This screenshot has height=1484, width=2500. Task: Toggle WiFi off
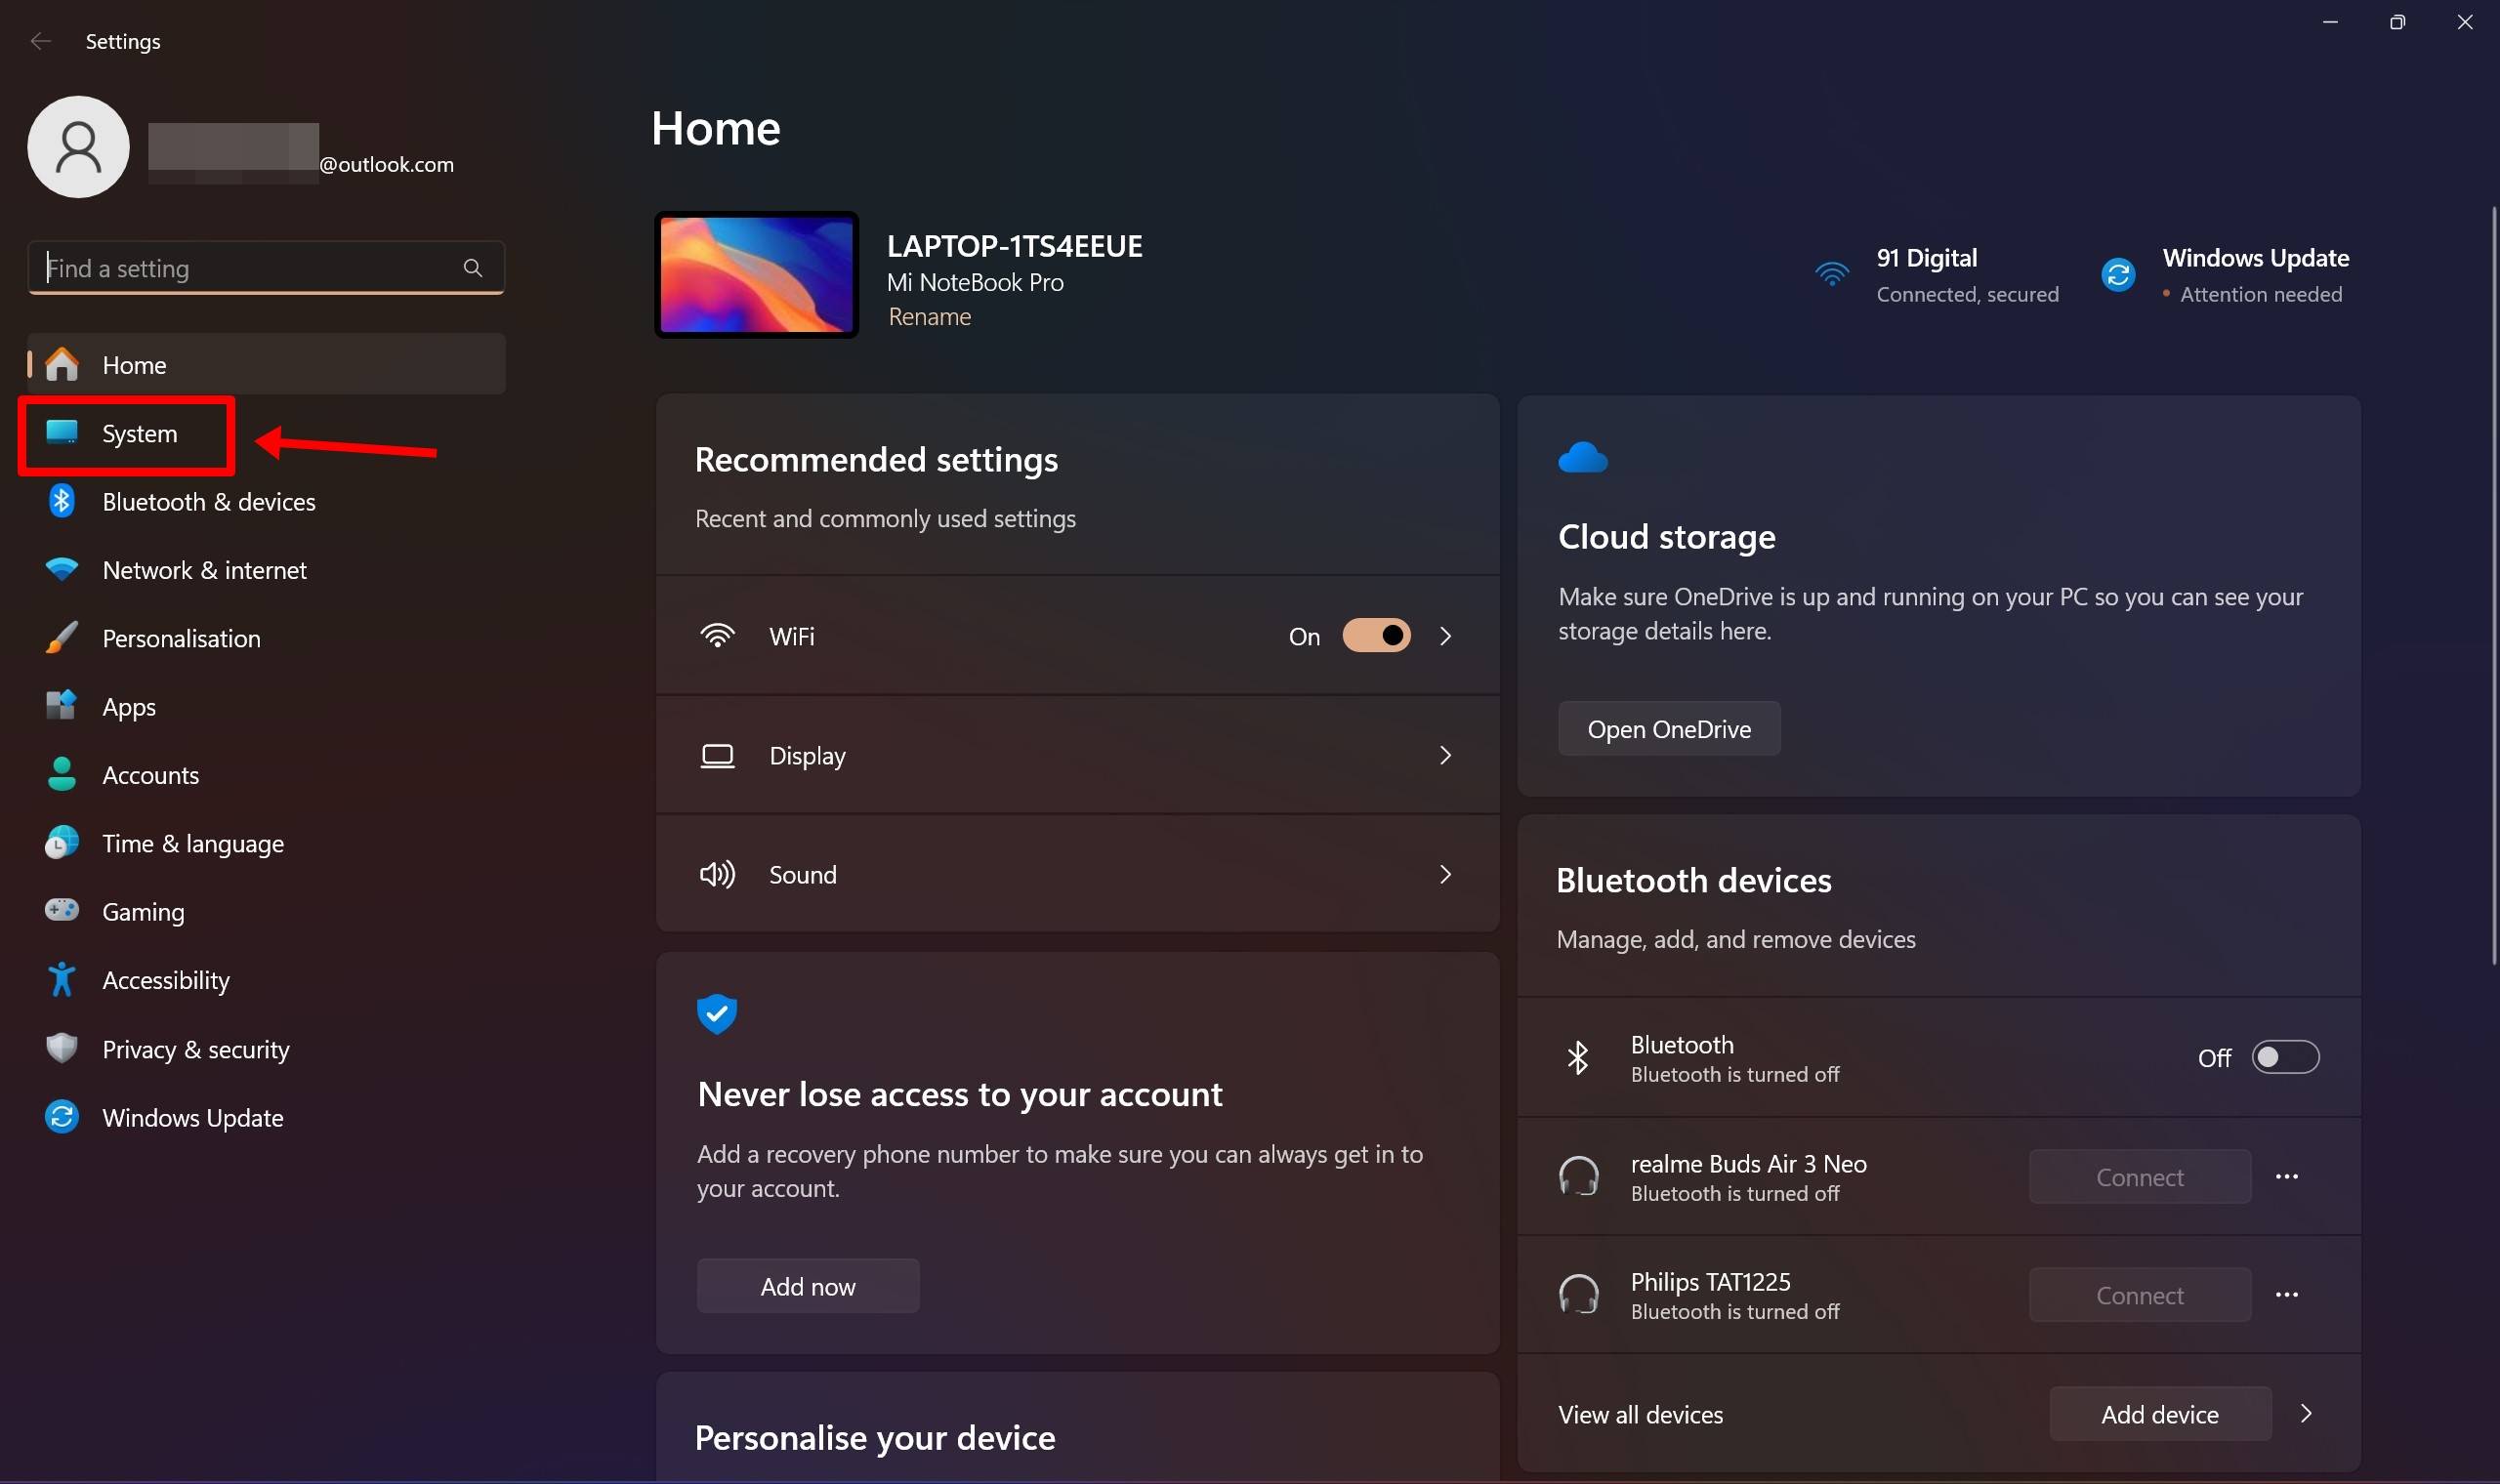(x=1377, y=635)
